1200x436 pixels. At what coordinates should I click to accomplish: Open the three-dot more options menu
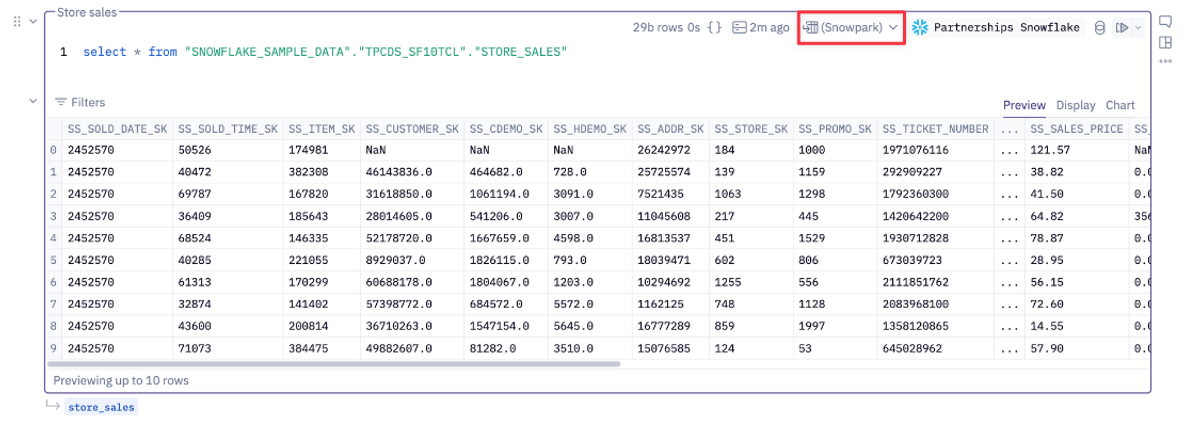coord(1165,61)
